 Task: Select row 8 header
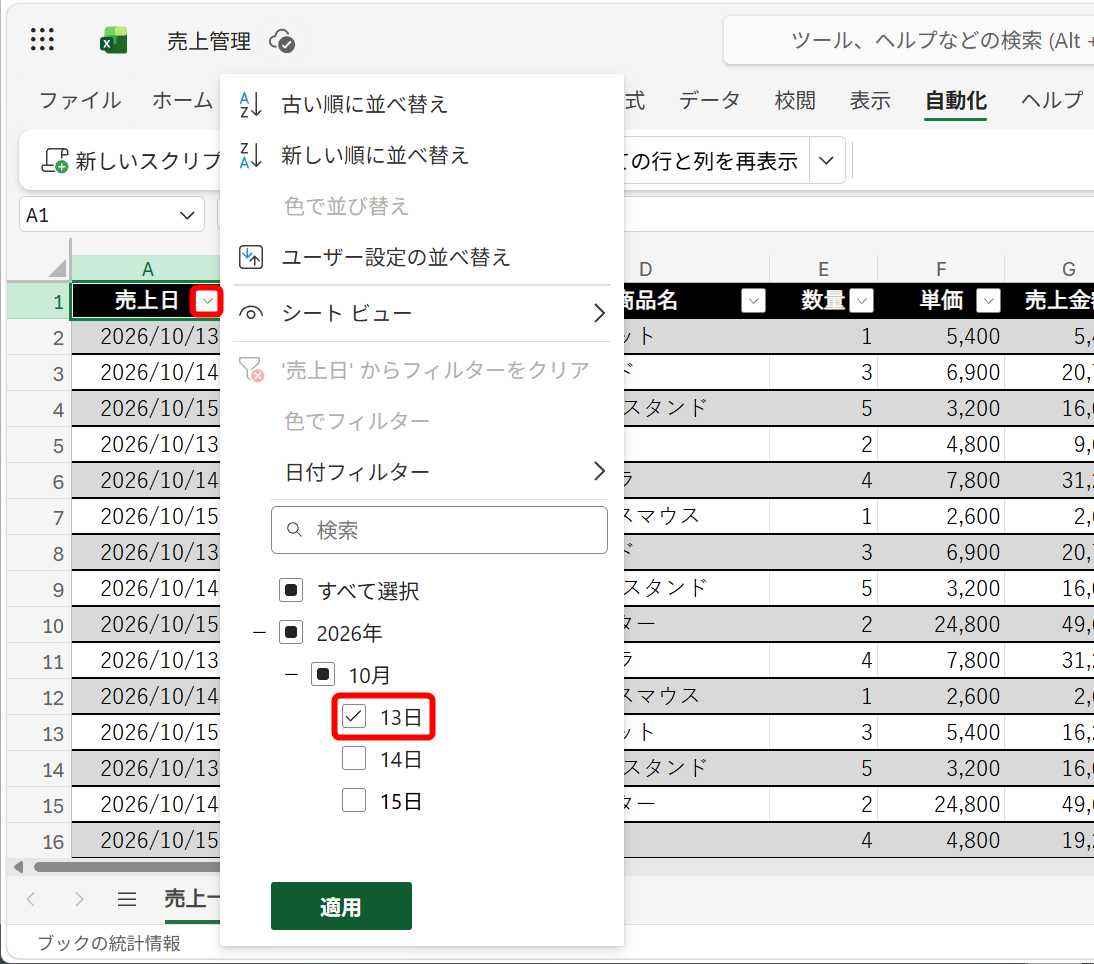(38, 553)
